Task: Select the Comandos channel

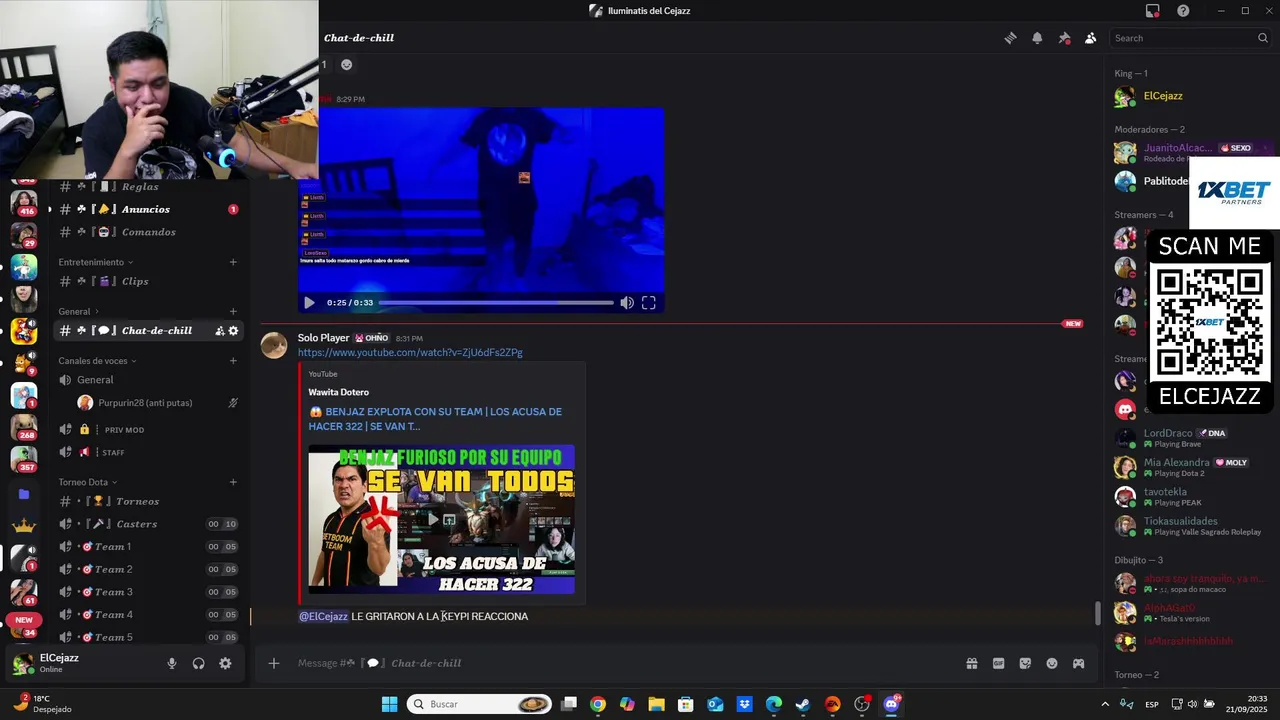Action: coord(148,232)
